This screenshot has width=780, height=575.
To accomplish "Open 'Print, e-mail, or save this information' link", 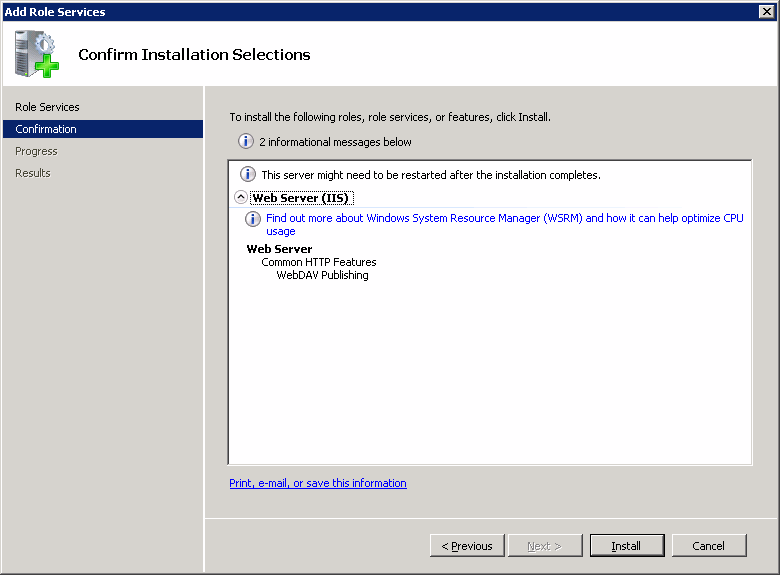I will [318, 483].
